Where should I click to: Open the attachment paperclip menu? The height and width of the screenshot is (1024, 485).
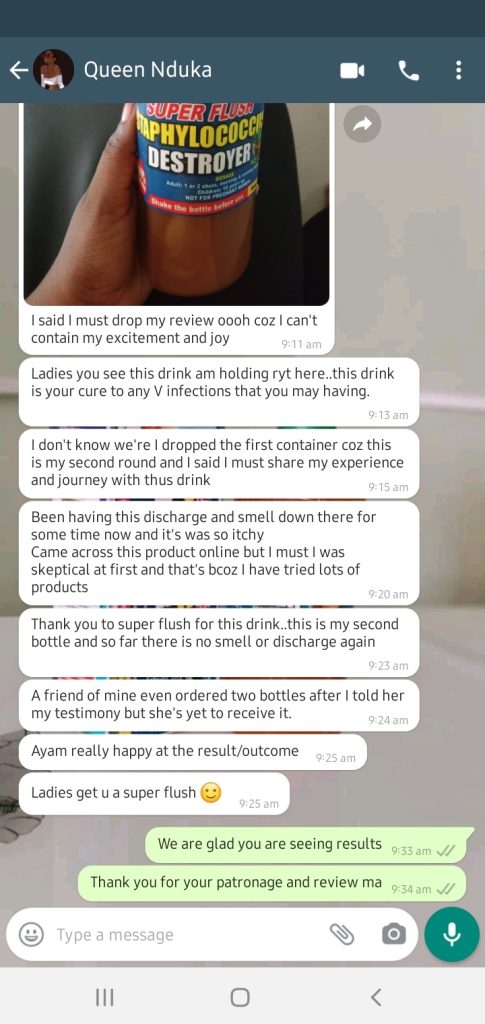pyautogui.click(x=341, y=935)
